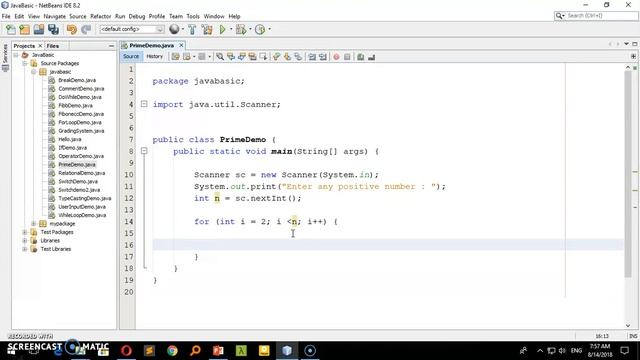Click the Undo toolbar icon
The height and width of the screenshot is (360, 640).
[72, 29]
